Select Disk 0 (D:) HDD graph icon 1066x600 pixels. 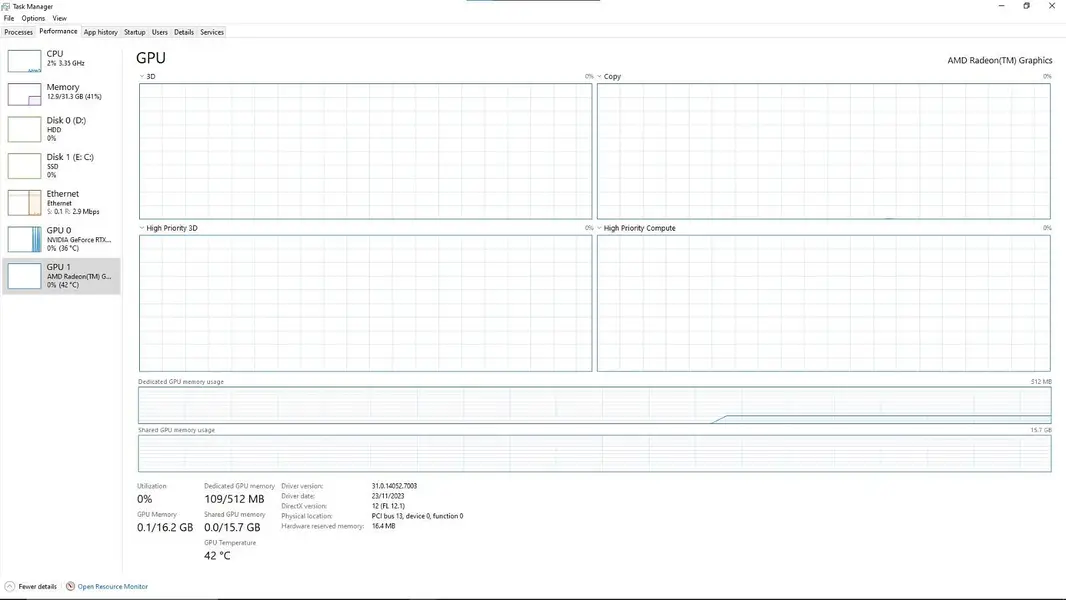[x=24, y=129]
